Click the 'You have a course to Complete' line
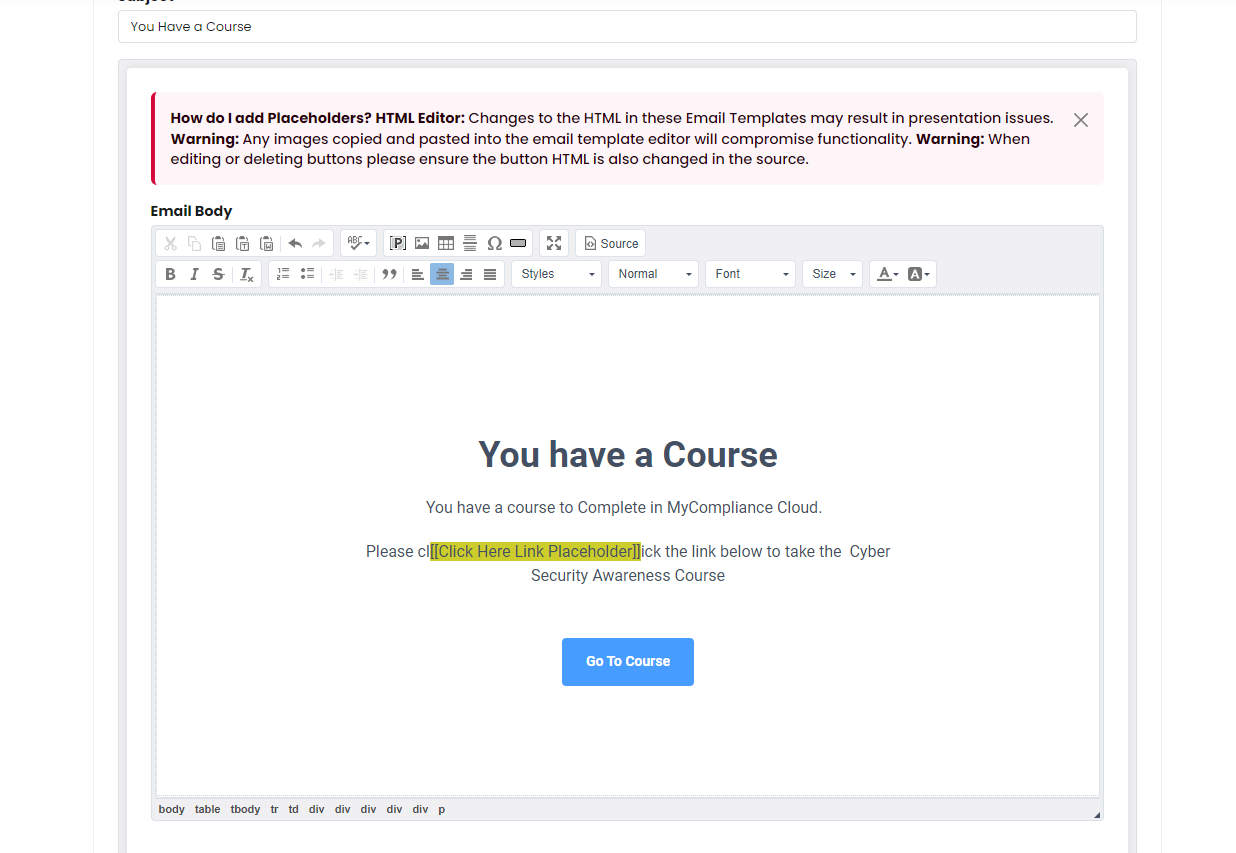The width and height of the screenshot is (1236, 853). 624,507
